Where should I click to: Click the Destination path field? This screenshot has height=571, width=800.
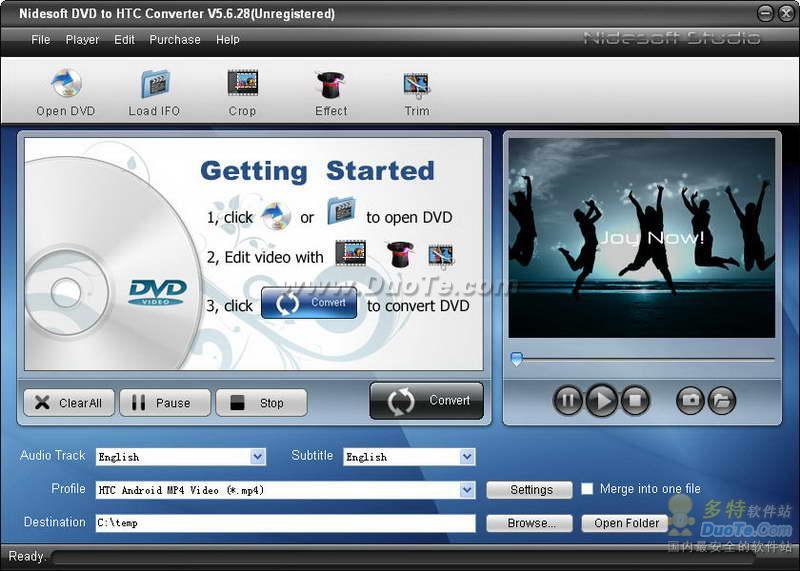pyautogui.click(x=286, y=523)
